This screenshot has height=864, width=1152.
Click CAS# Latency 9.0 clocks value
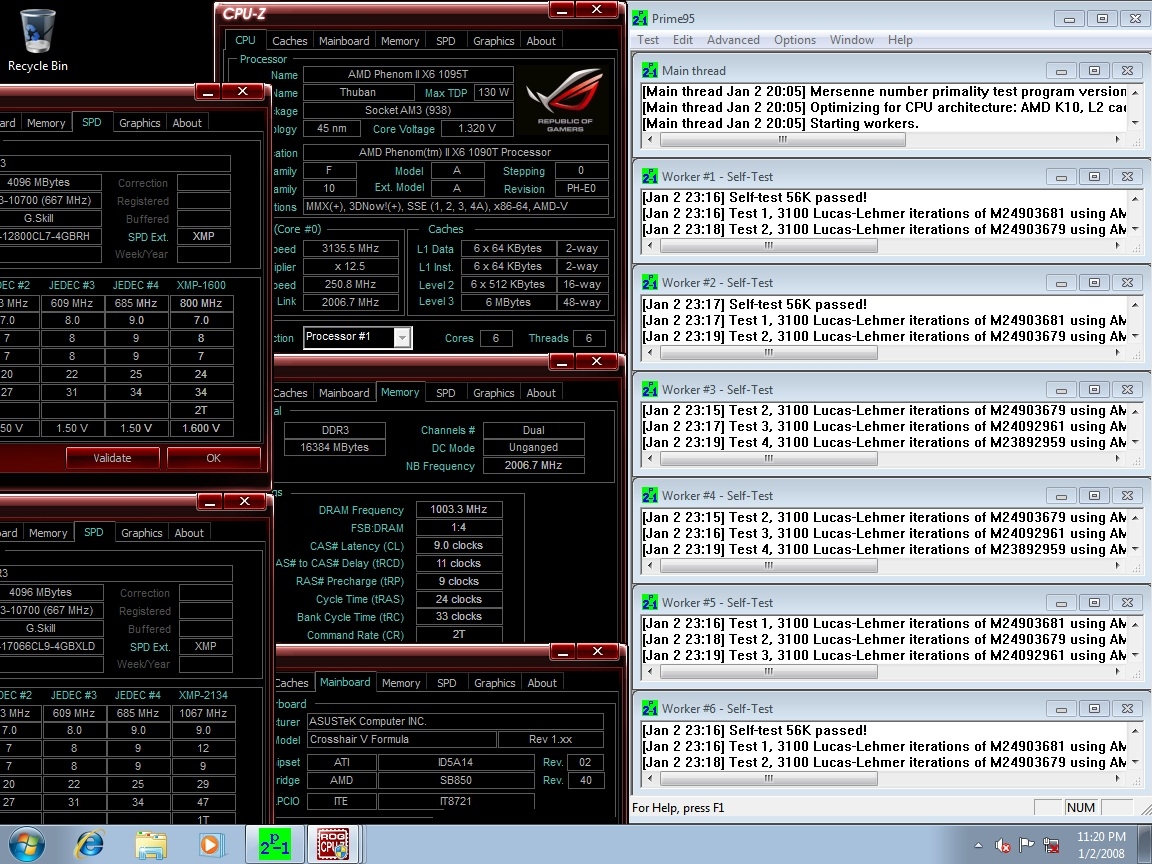point(458,545)
